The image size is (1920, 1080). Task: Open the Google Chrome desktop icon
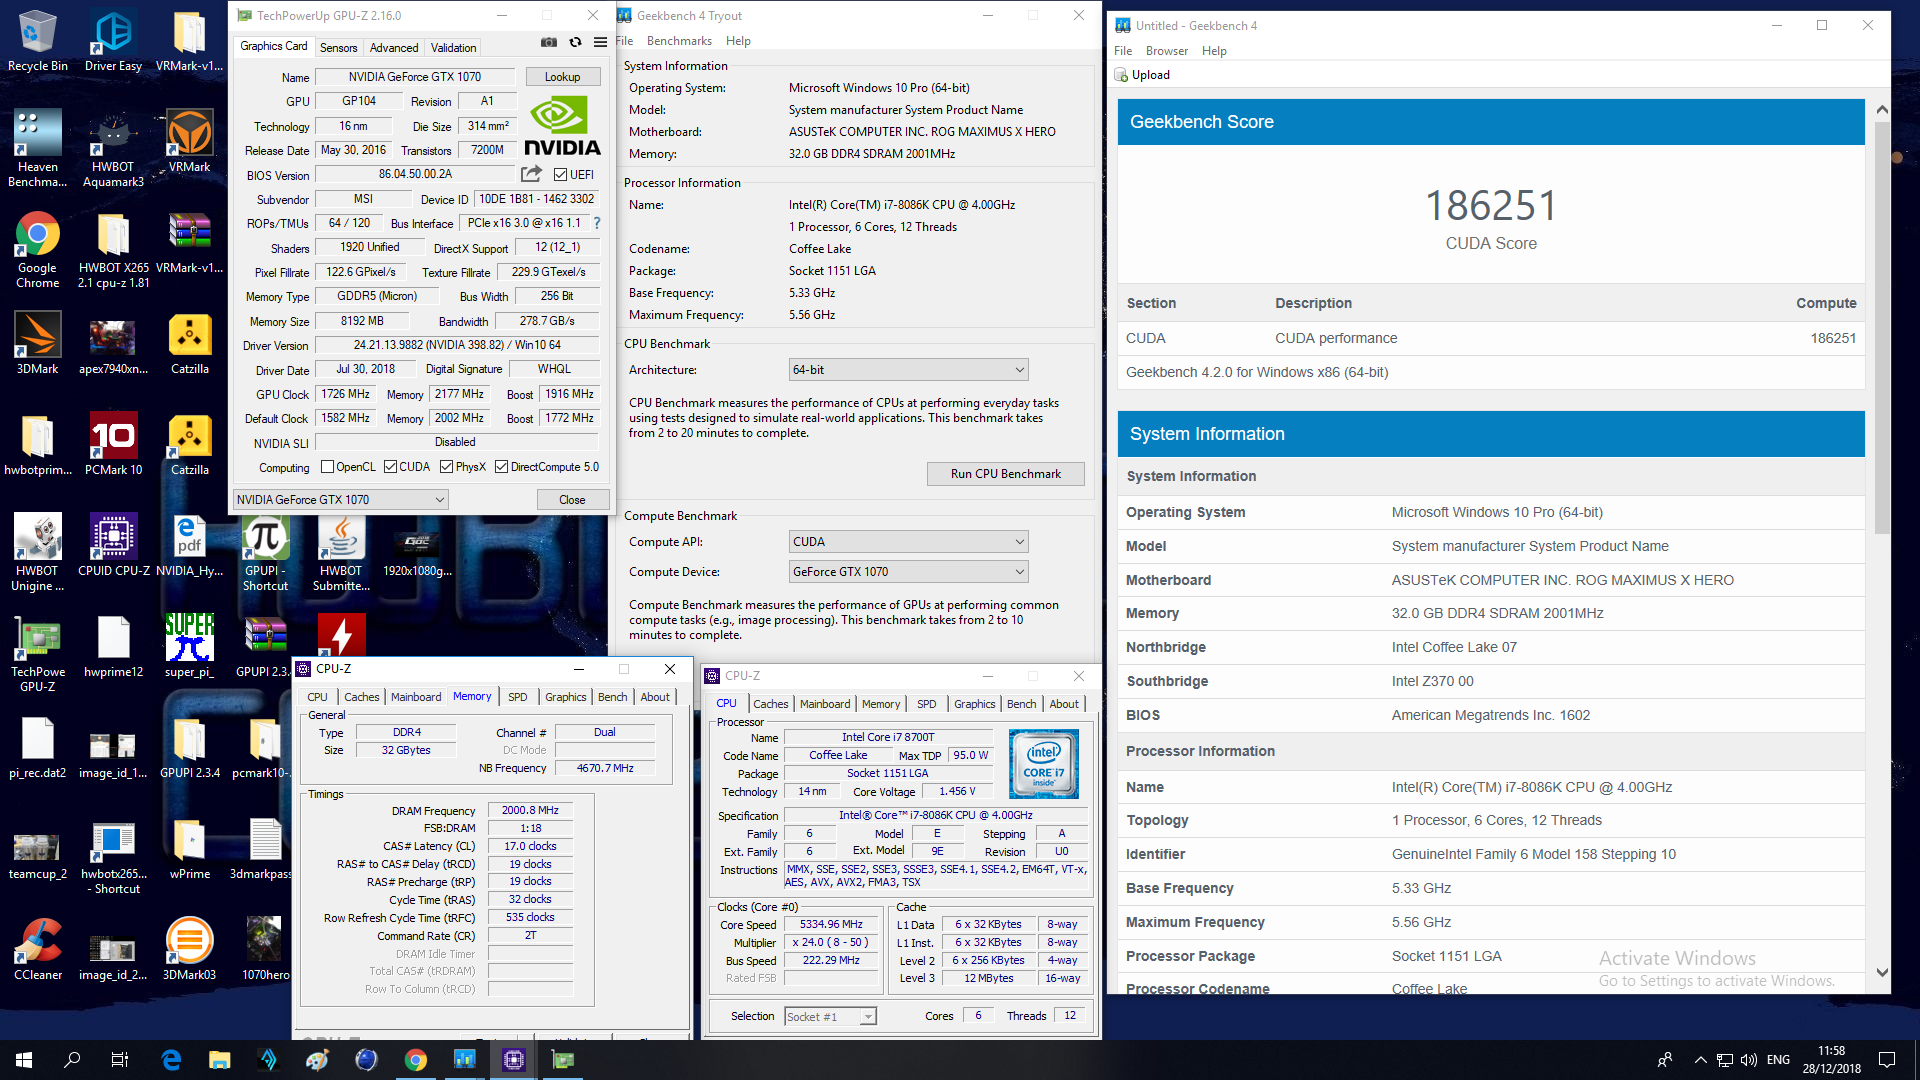tap(37, 250)
